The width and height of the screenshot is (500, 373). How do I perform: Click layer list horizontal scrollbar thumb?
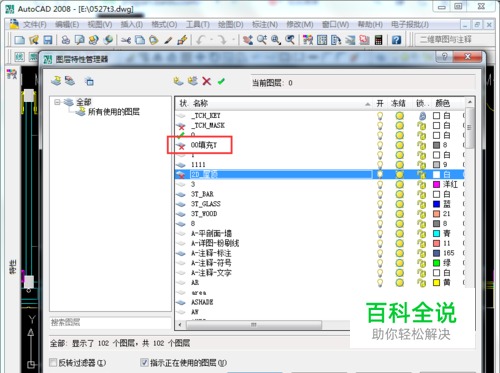tap(254, 325)
